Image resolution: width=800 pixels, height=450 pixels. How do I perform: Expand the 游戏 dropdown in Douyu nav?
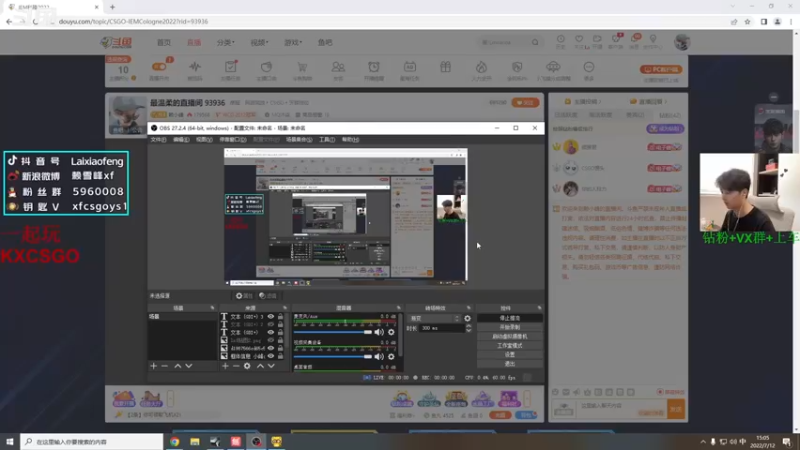point(293,42)
